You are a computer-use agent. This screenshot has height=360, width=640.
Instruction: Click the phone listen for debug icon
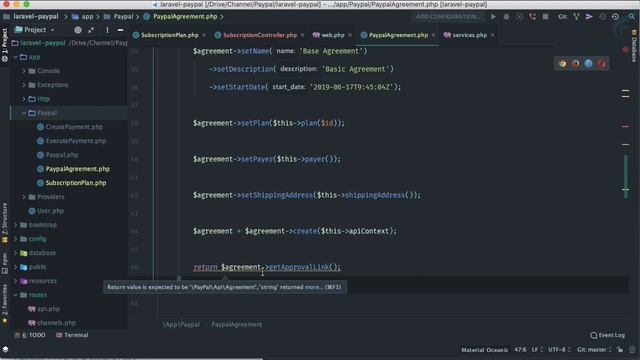point(532,17)
